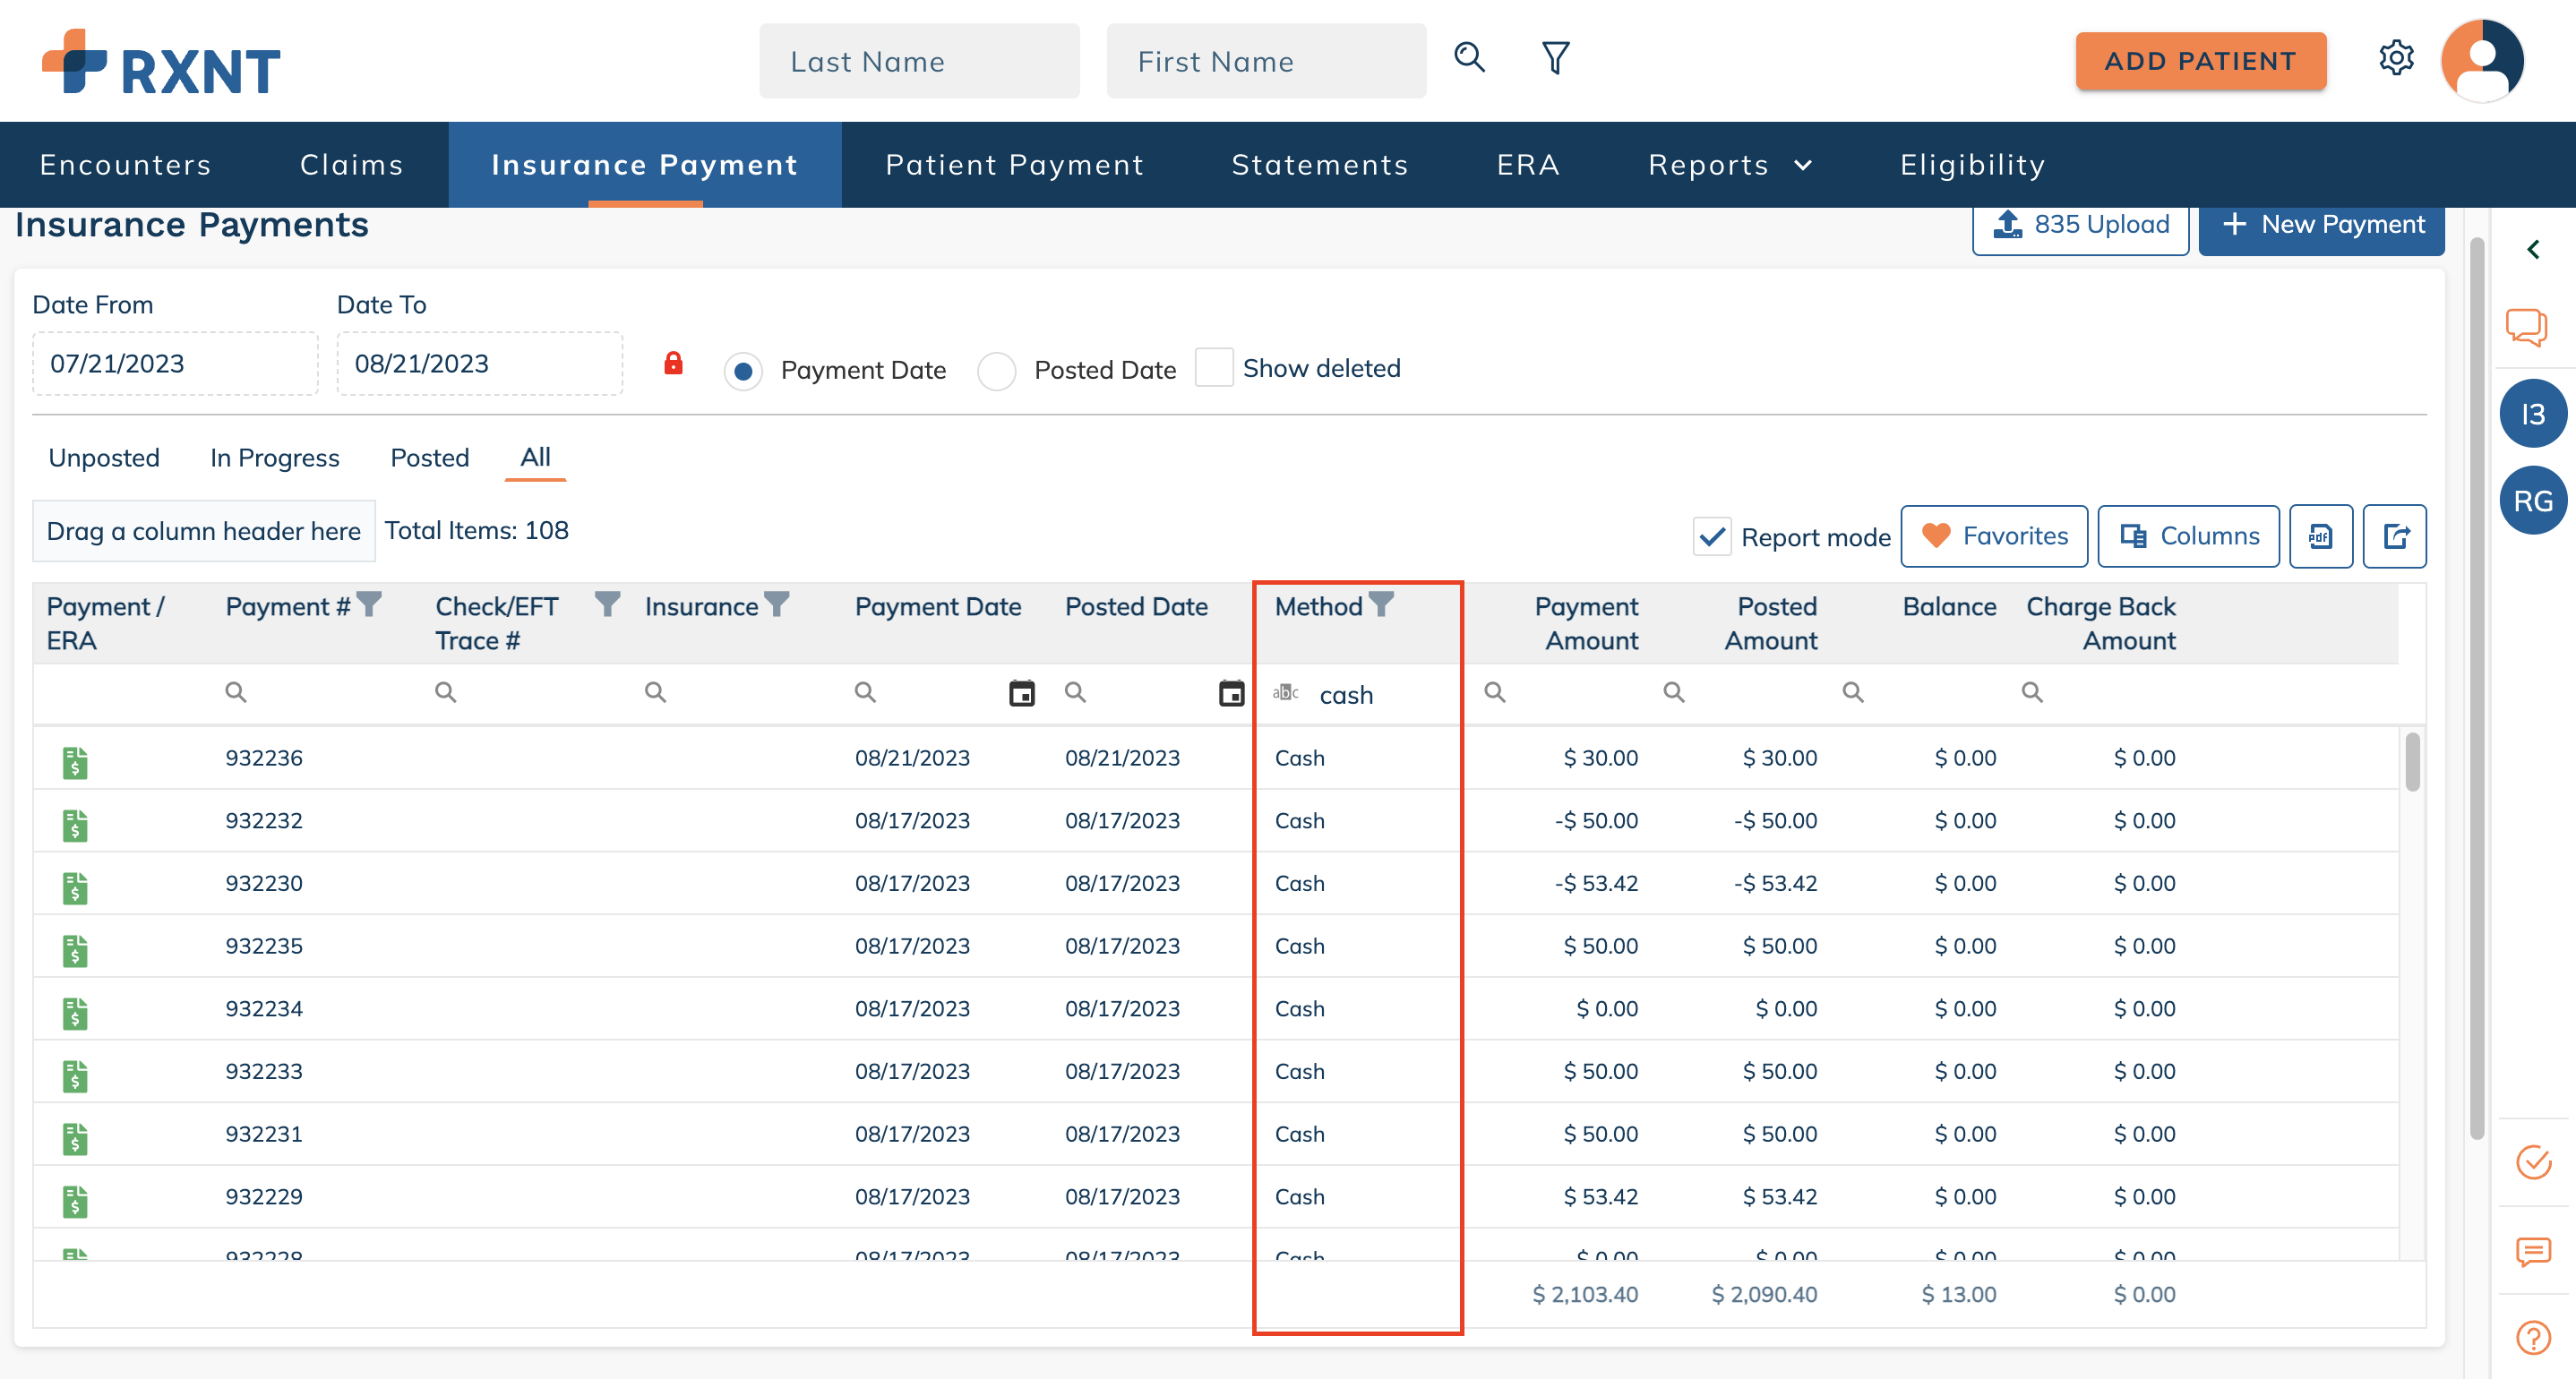2576x1379 pixels.
Task: Sort by Balance column header
Action: point(1949,606)
